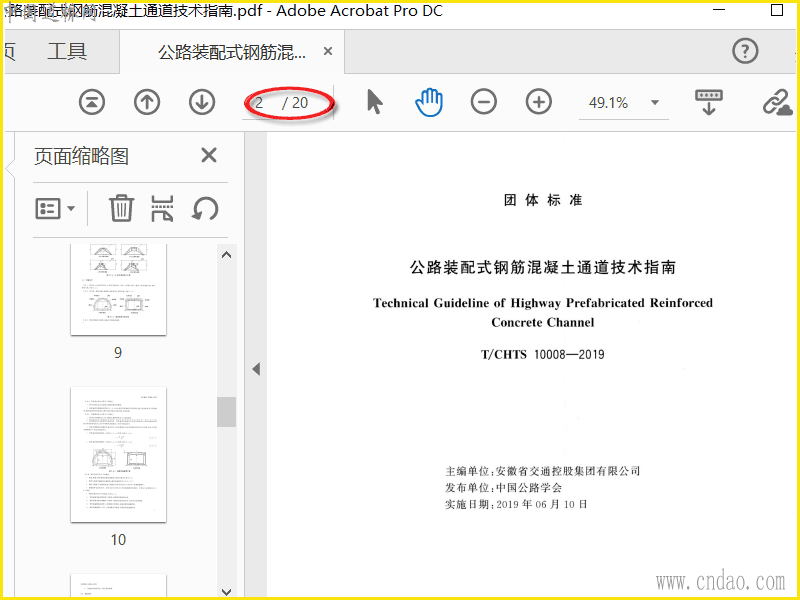The height and width of the screenshot is (600, 800).
Task: Click the page break scissors icon
Action: click(x=163, y=208)
